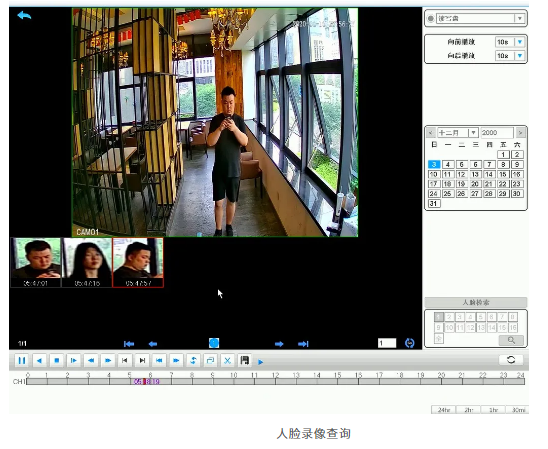Click the magnifier search button in the channel panel
548x449 pixels.
click(x=511, y=340)
